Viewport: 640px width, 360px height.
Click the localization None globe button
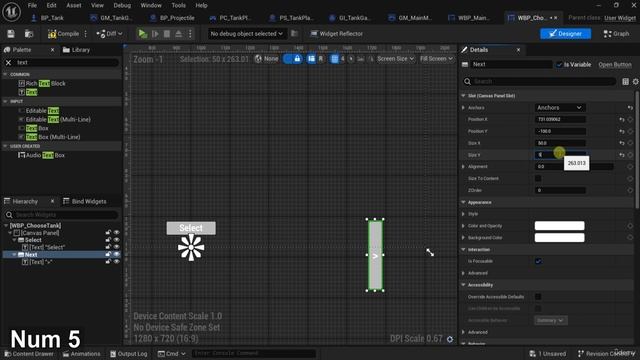click(267, 59)
